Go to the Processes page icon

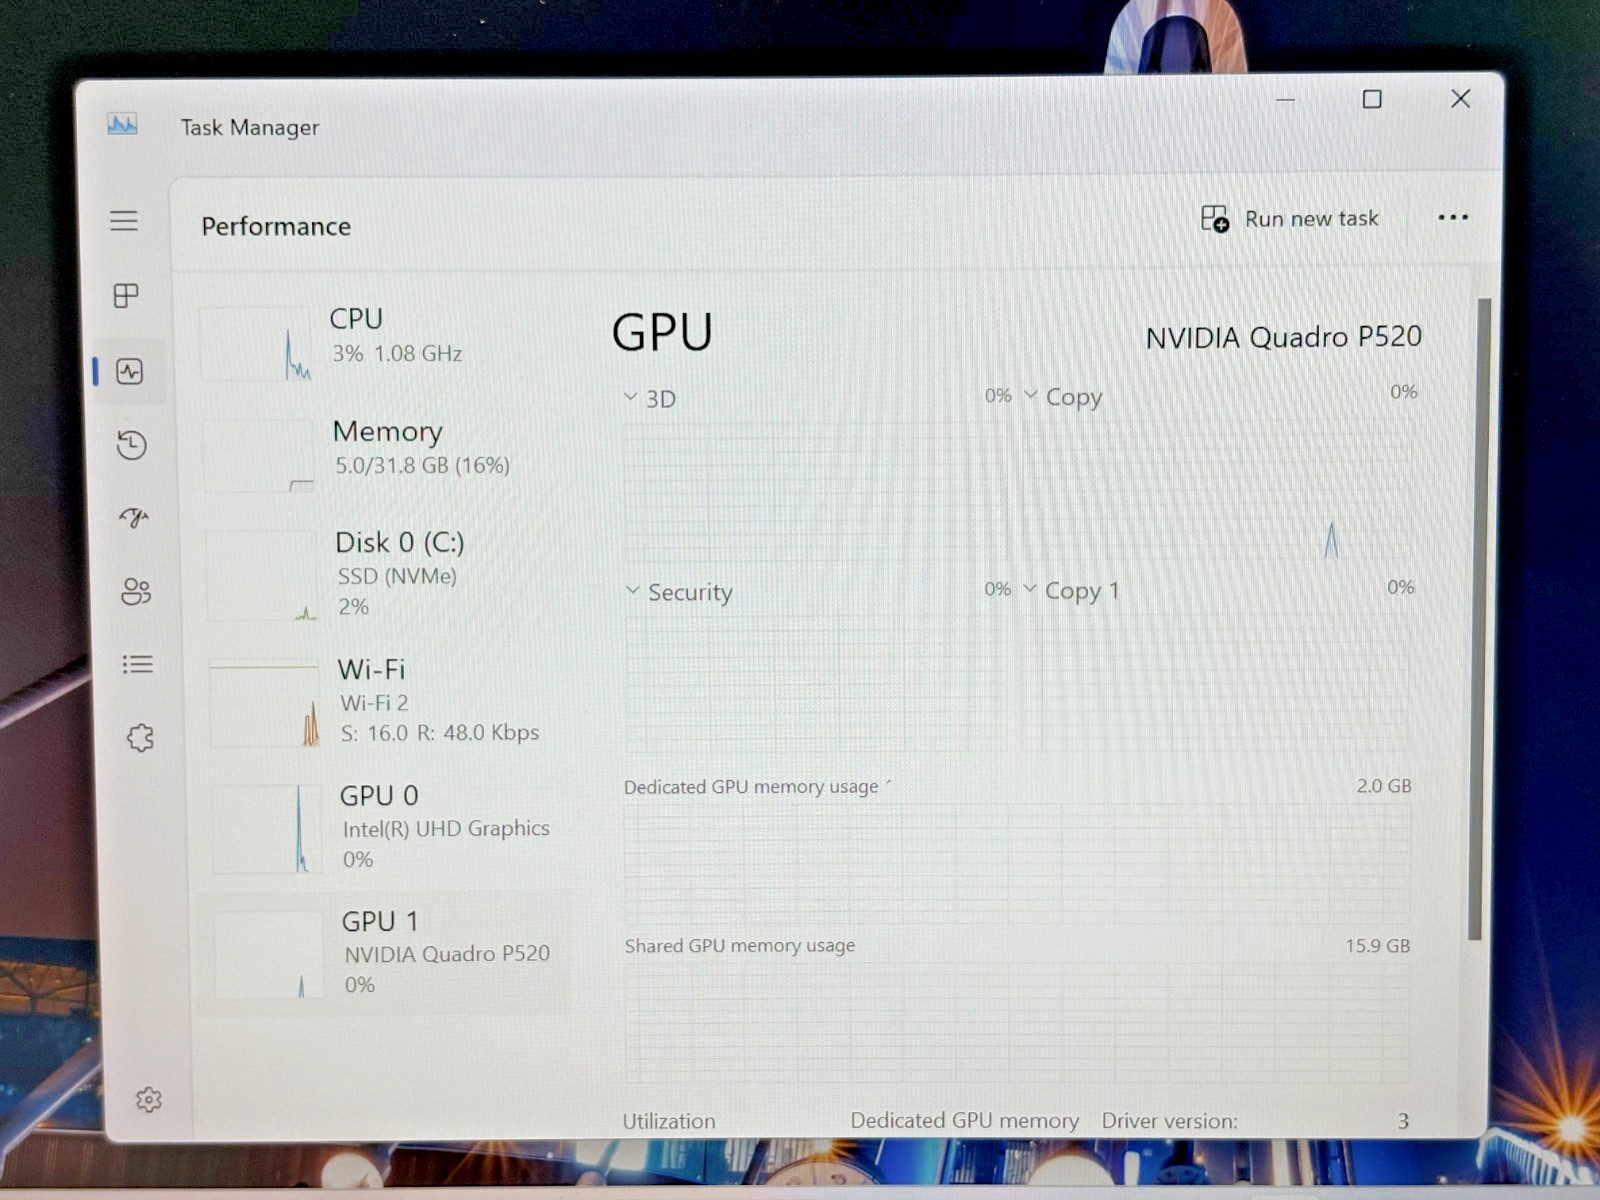point(126,295)
